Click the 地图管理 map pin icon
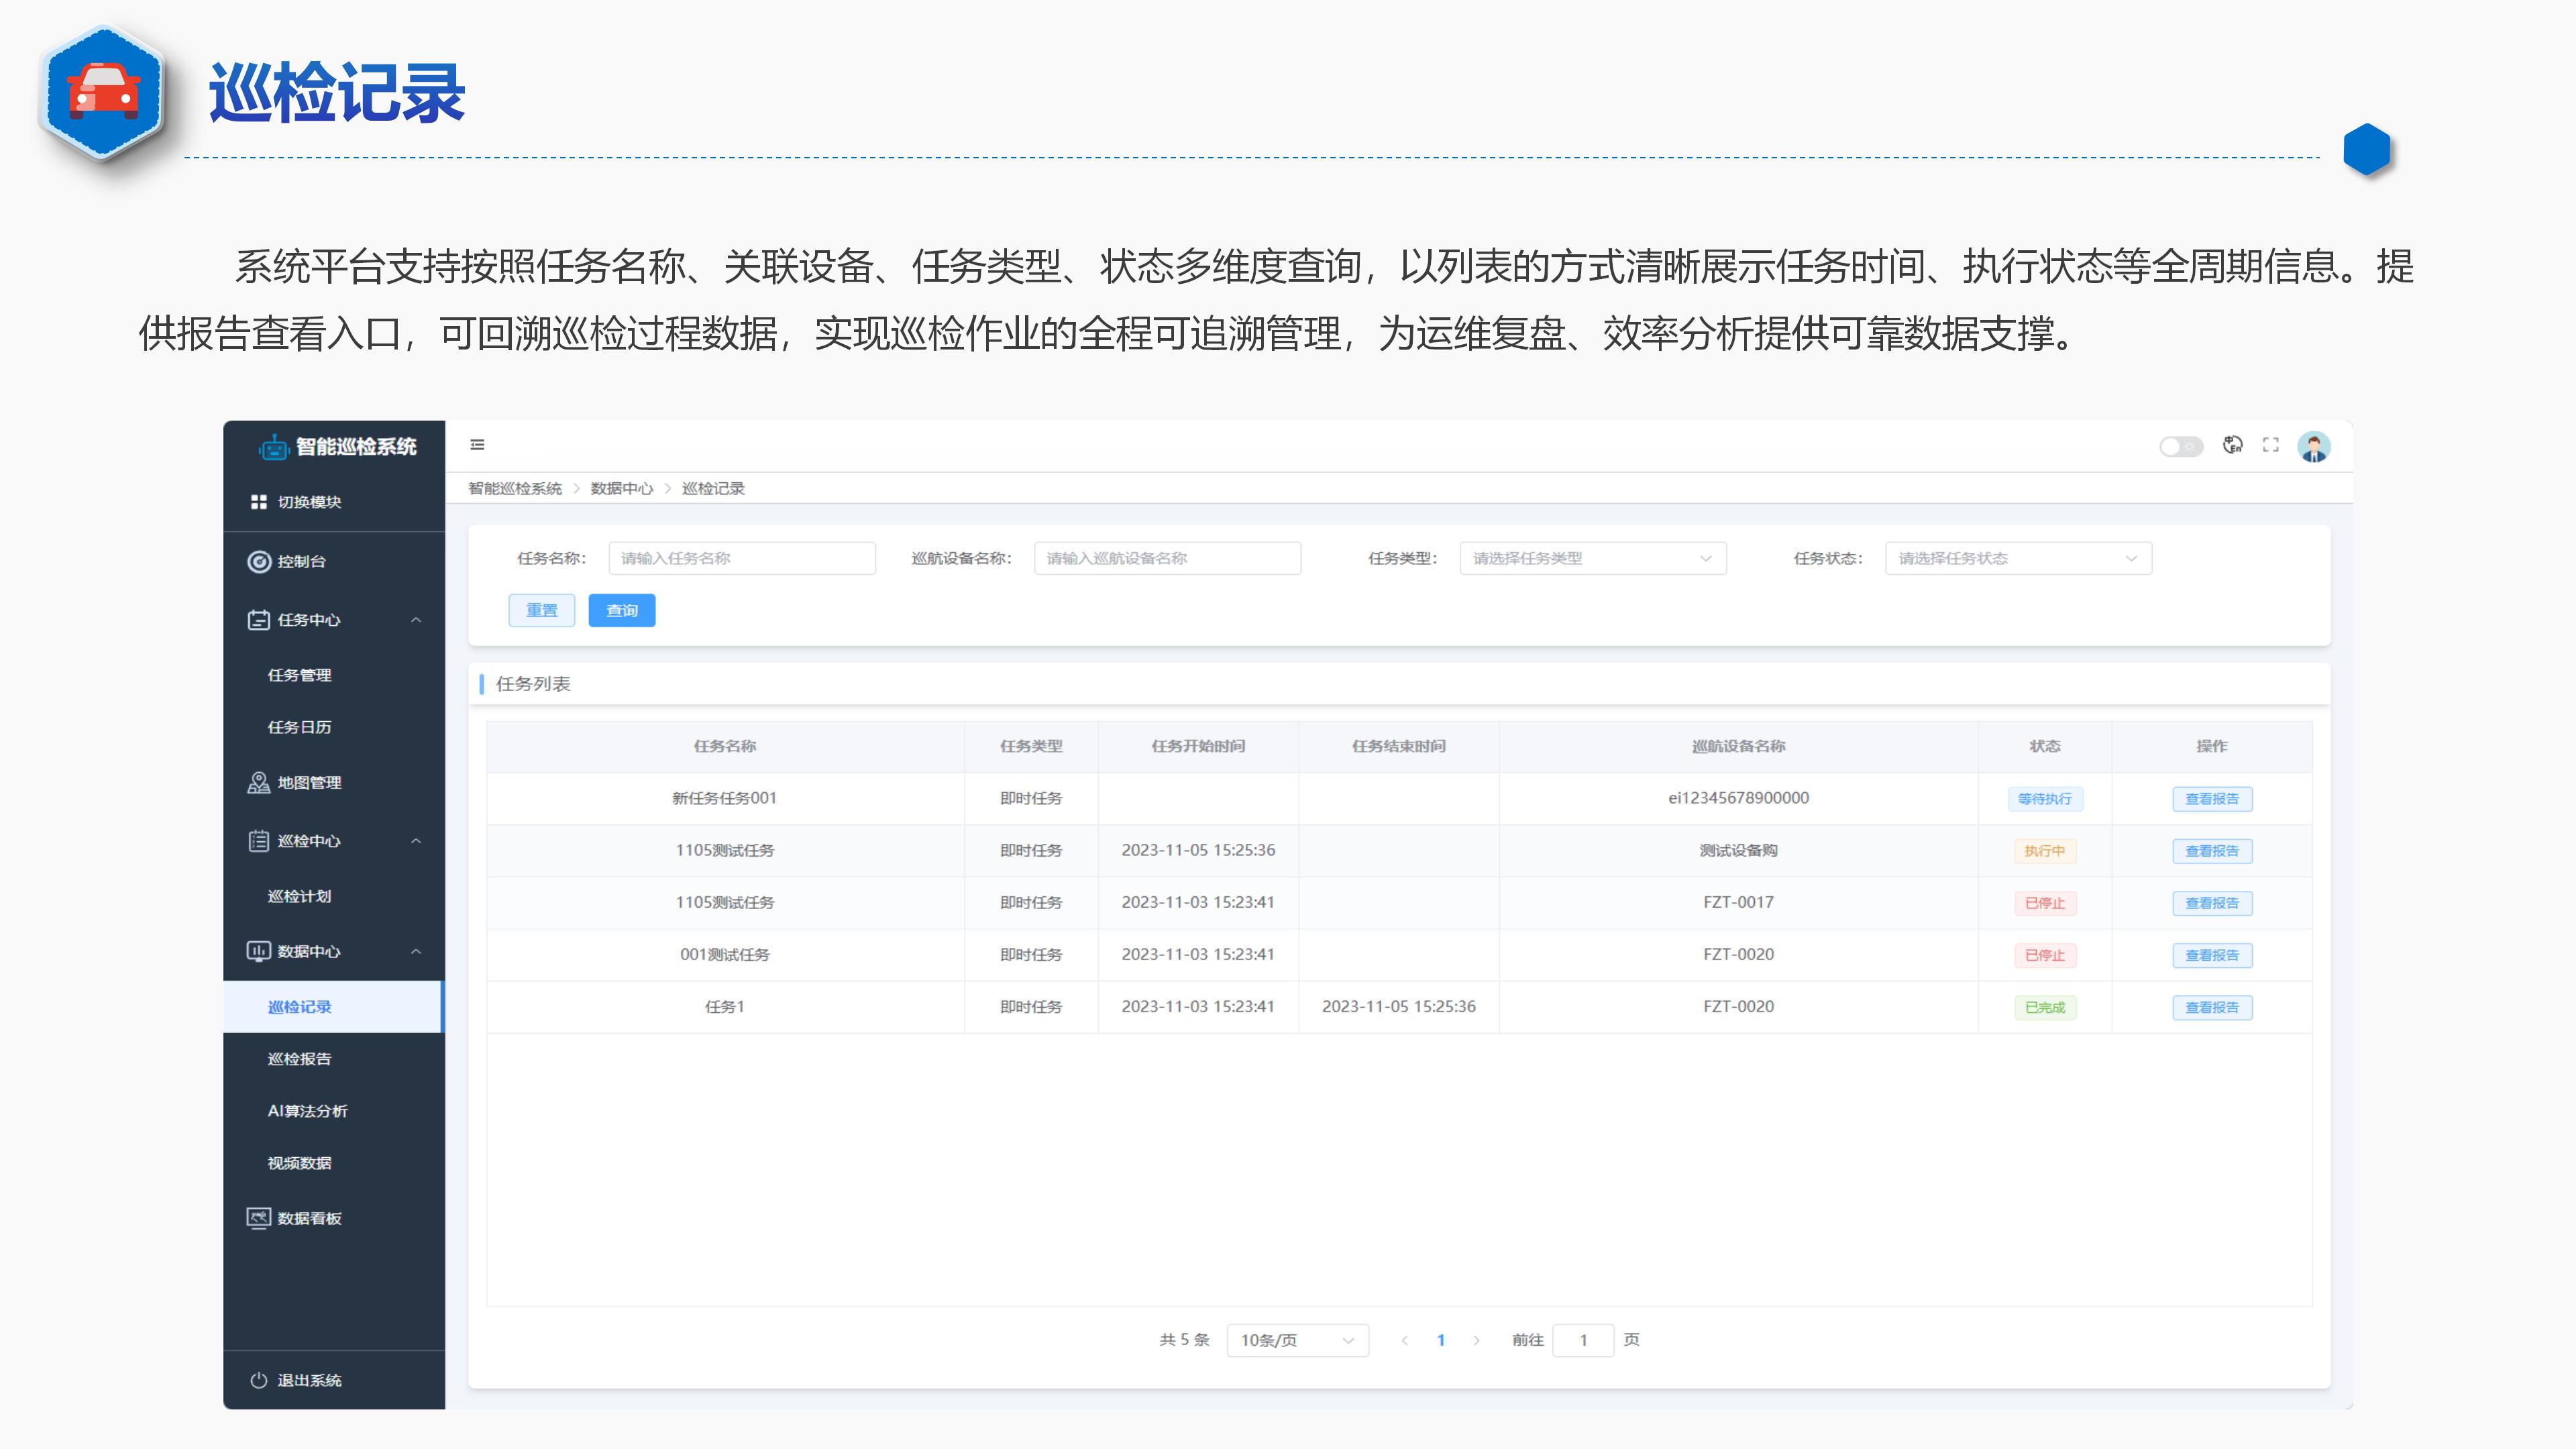 pyautogui.click(x=258, y=783)
